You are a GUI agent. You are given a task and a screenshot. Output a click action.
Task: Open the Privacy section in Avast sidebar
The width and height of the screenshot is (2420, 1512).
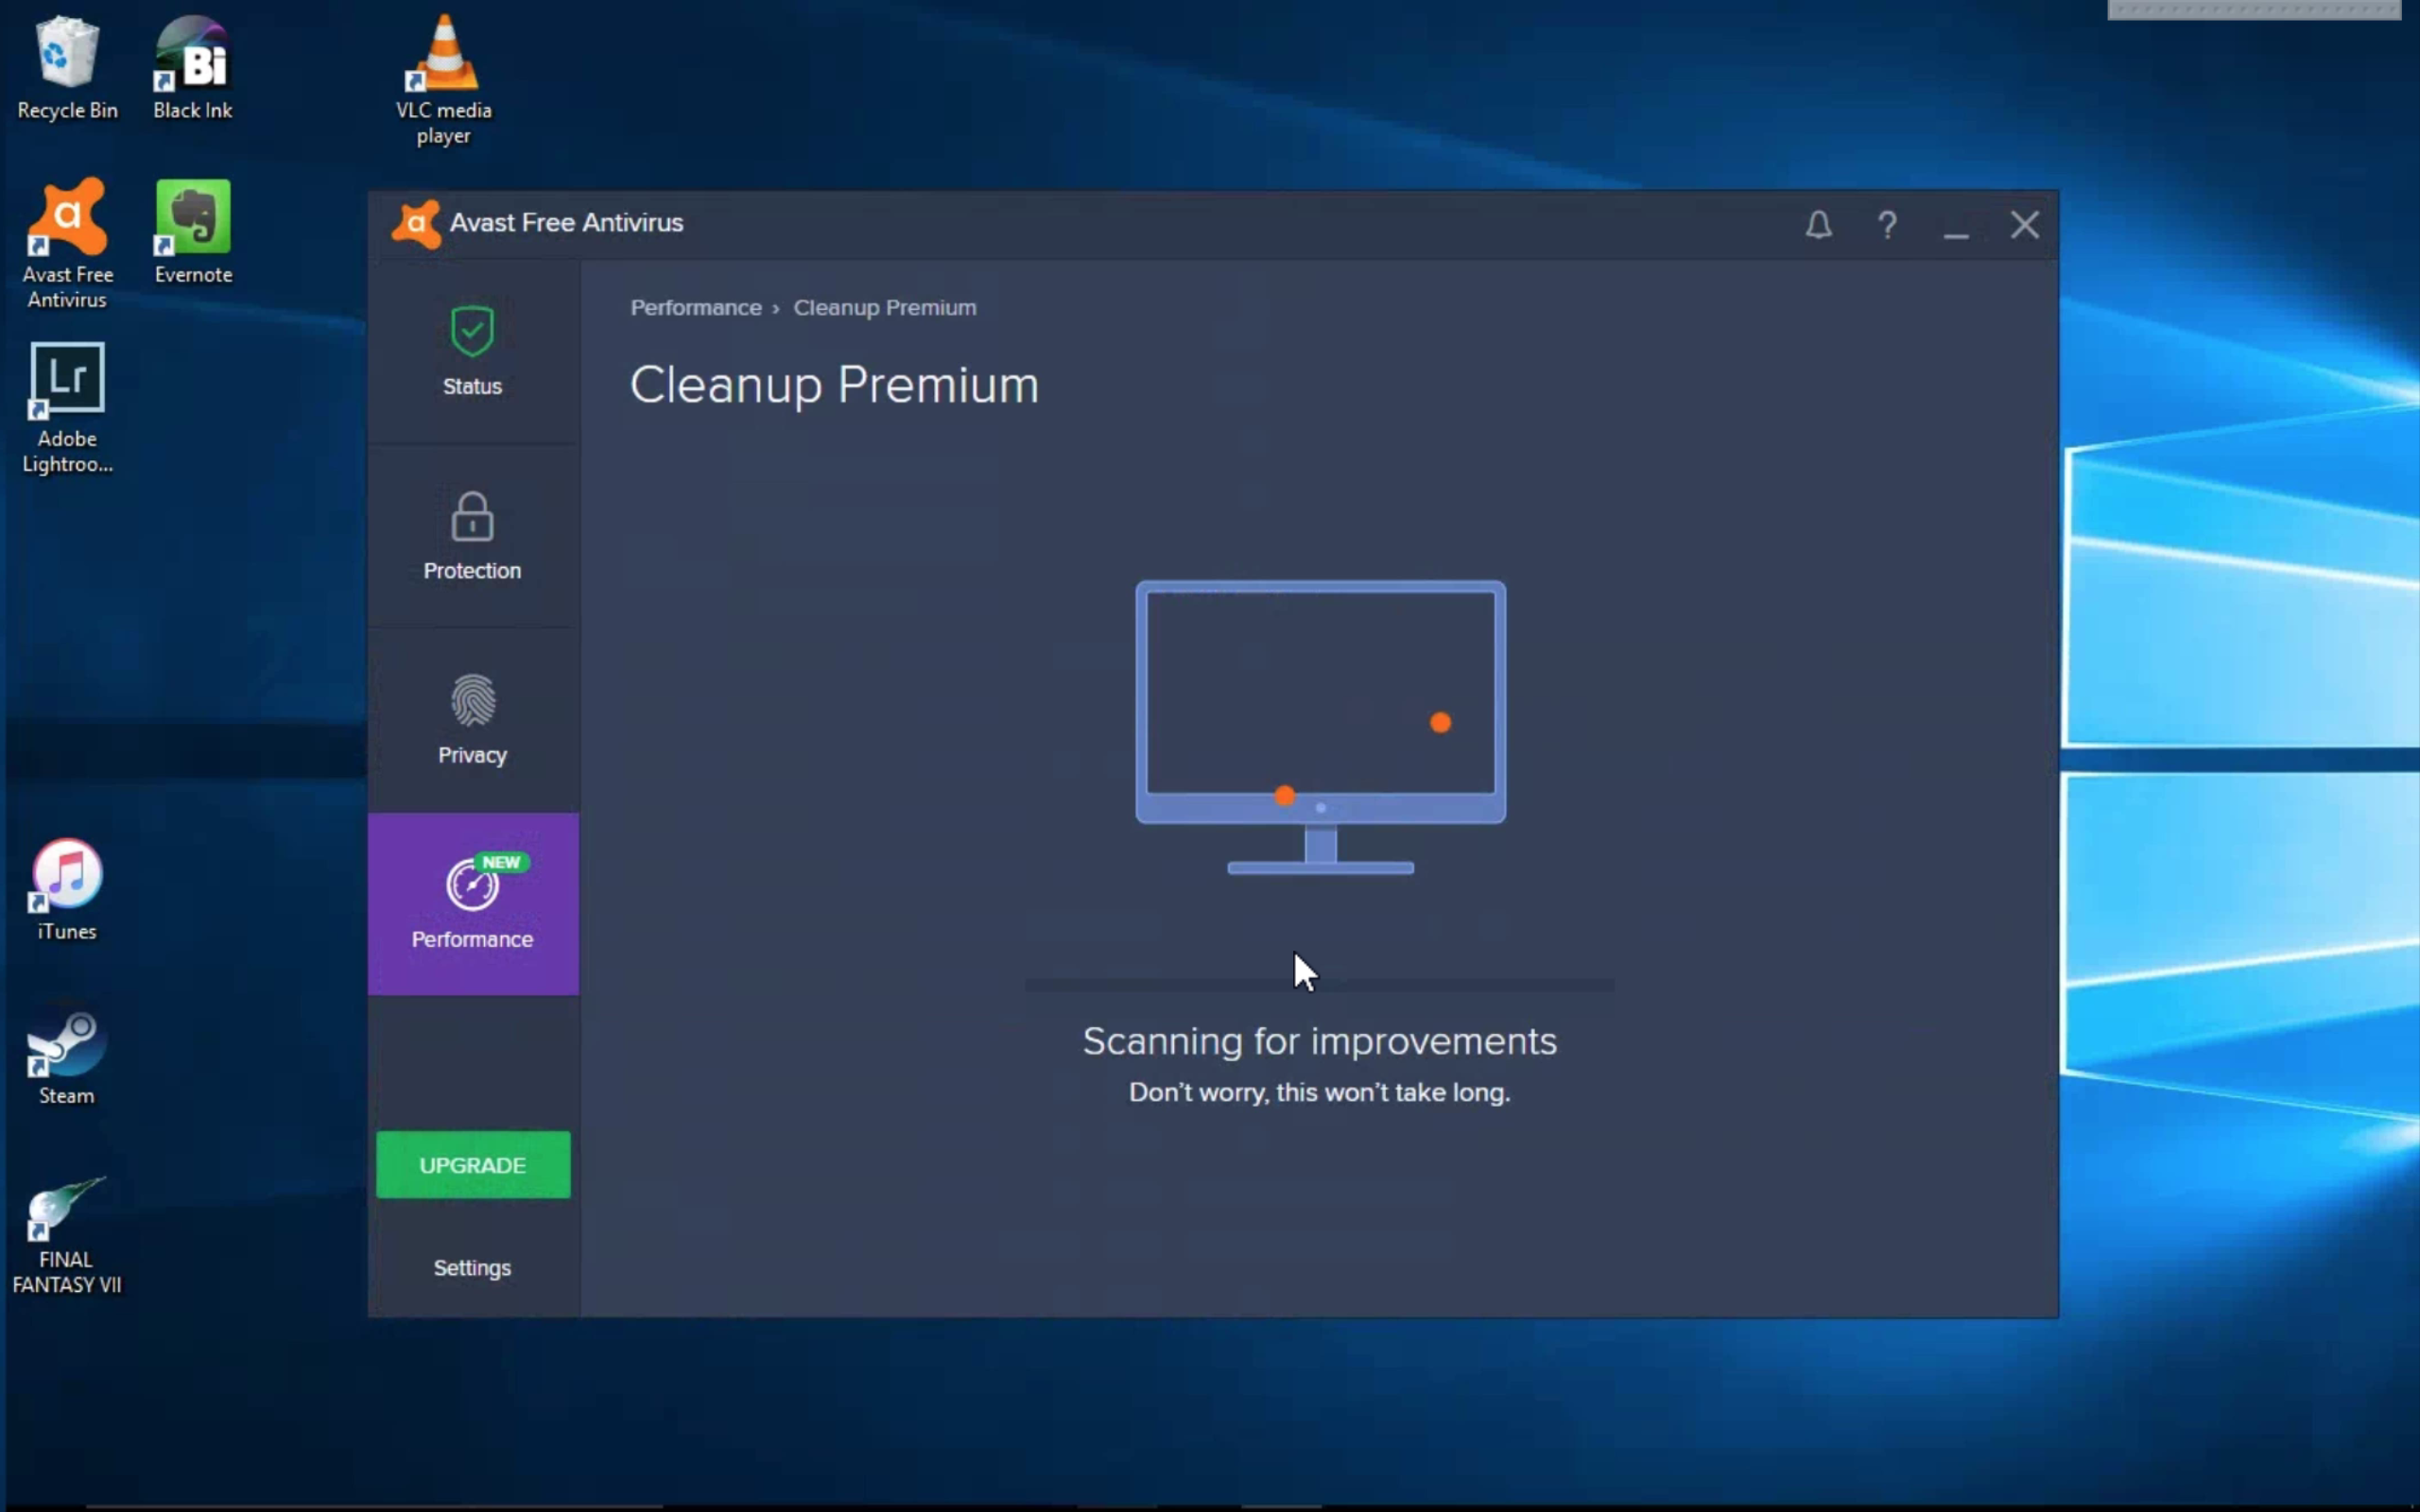pyautogui.click(x=472, y=720)
